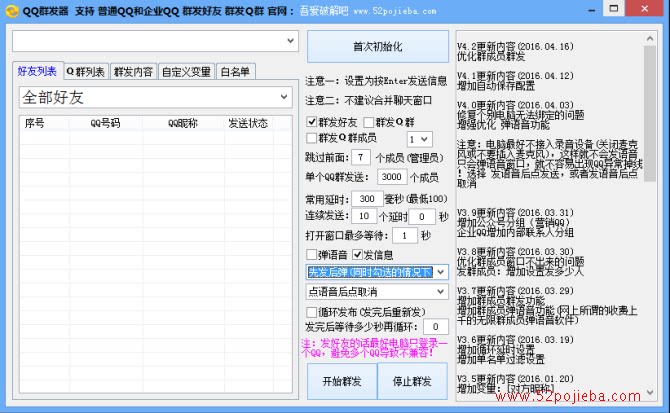Viewport: 670px width, 413px height.
Task: Expand the 点语音后点取消 dropdown
Action: tap(377, 292)
